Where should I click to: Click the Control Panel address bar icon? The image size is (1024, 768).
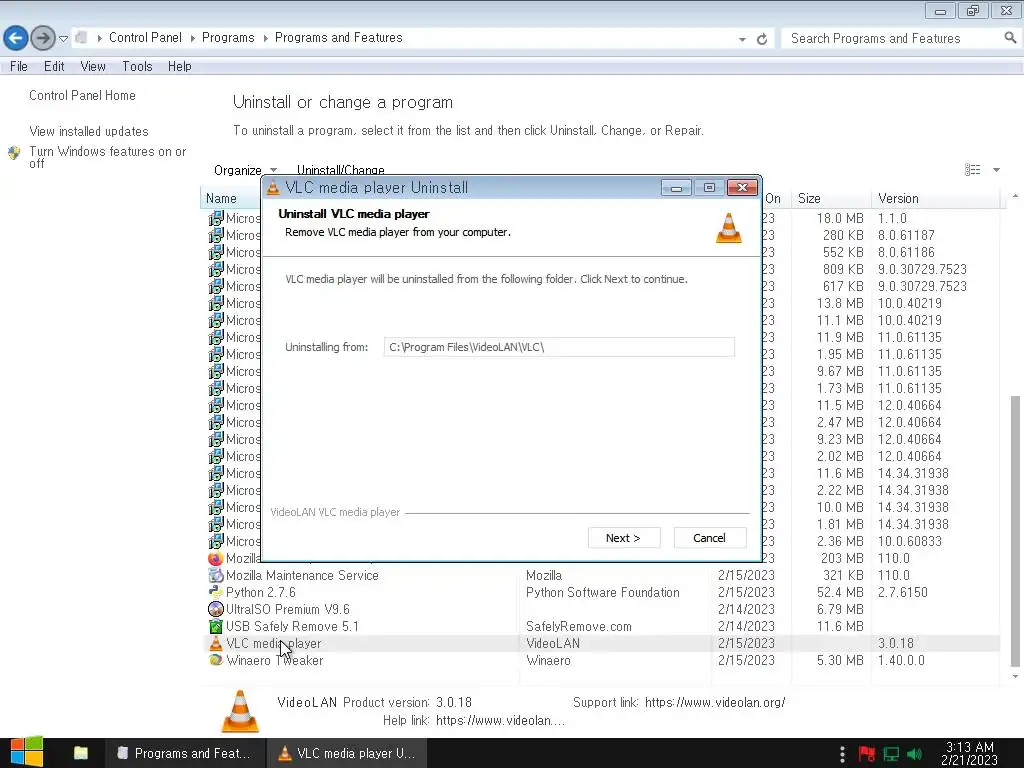coord(82,38)
